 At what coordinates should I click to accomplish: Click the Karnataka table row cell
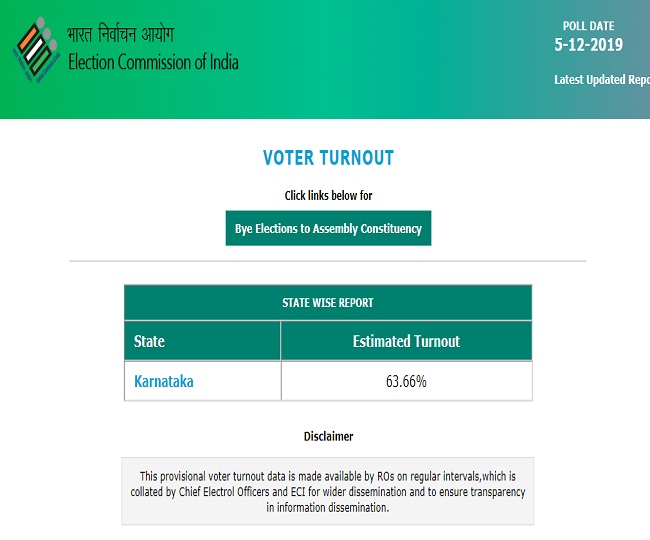coord(202,381)
